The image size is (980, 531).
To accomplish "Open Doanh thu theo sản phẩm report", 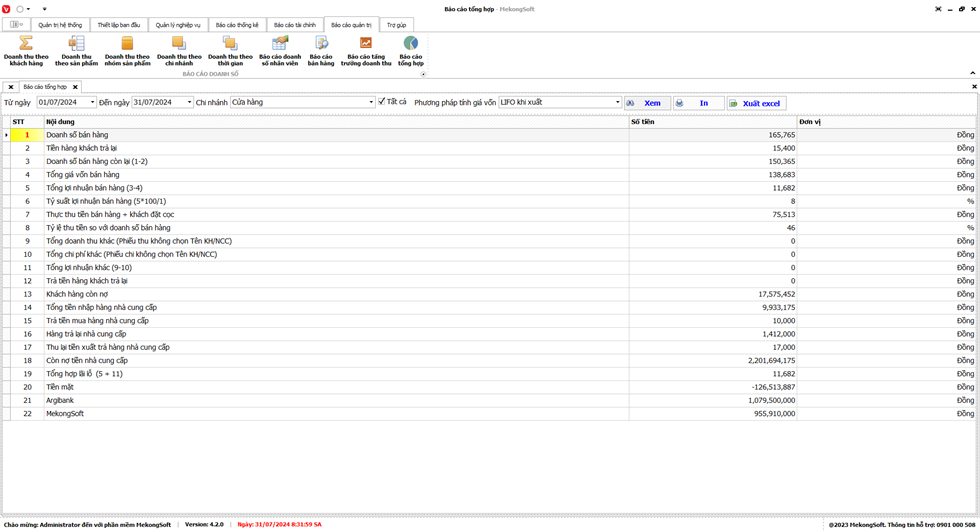I will 76,51.
